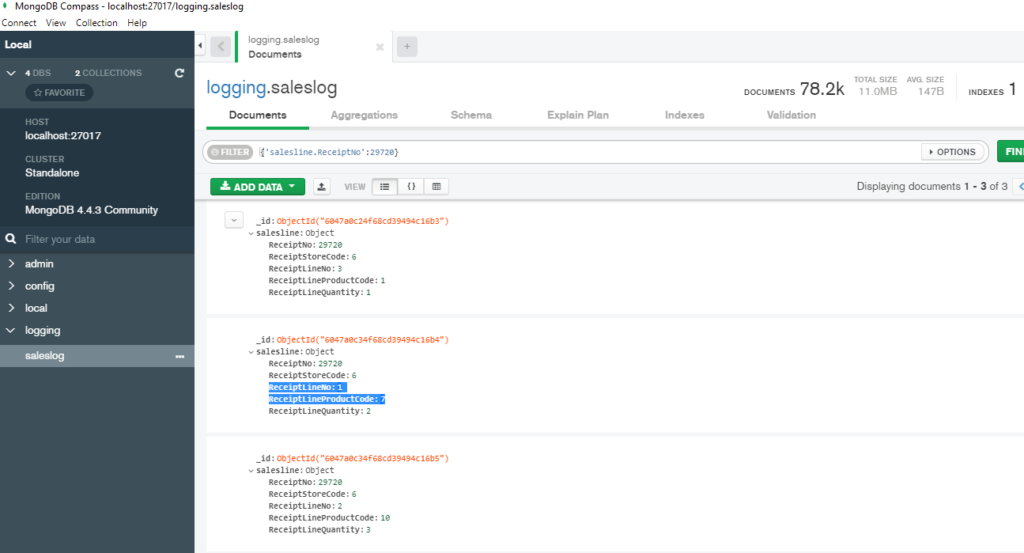Close the logging.saleslog tab
The width and height of the screenshot is (1024, 553).
pos(379,47)
